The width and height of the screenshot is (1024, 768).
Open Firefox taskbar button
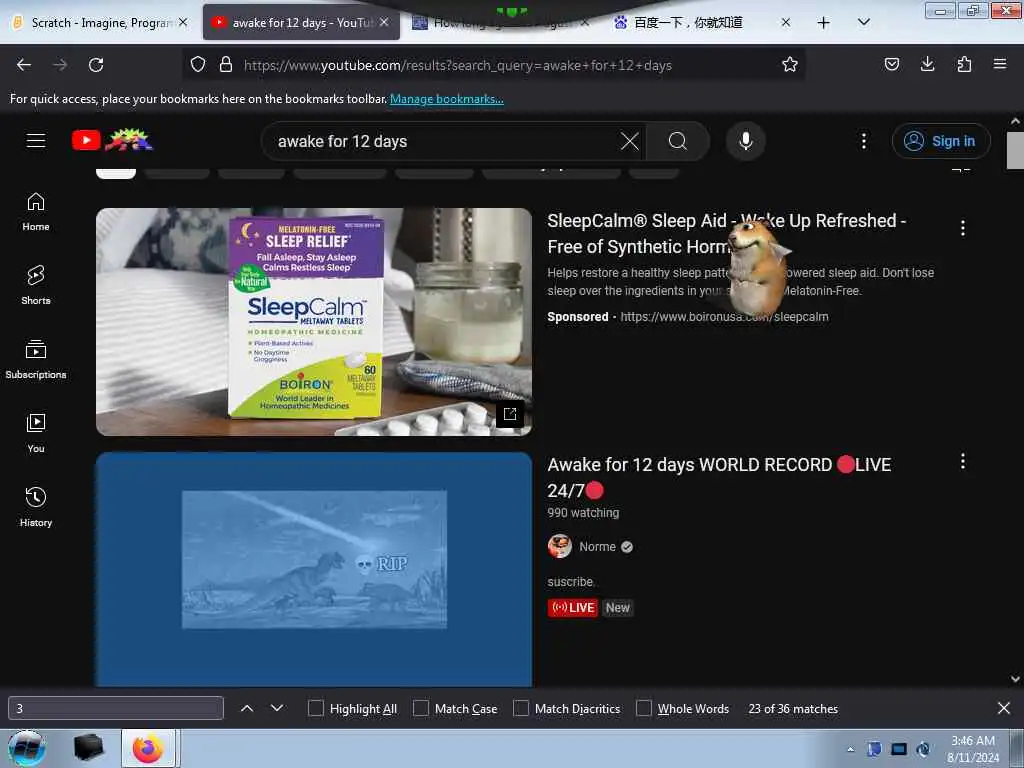(x=148, y=748)
